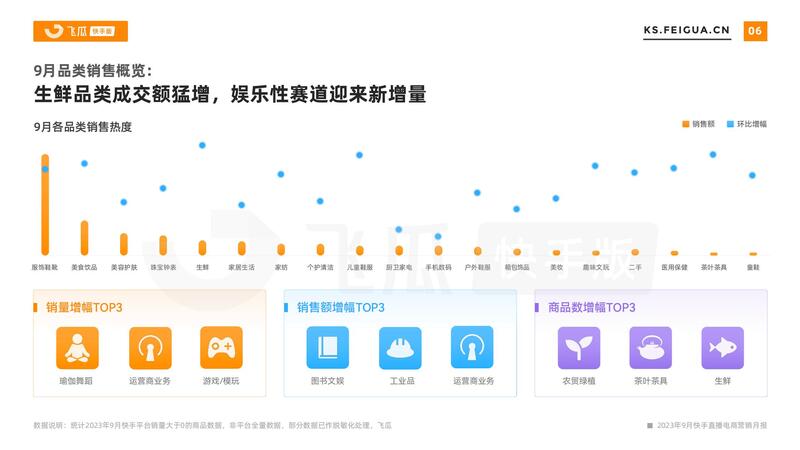
Task: Click the 手机数码 axis label in chart
Action: pyautogui.click(x=438, y=268)
